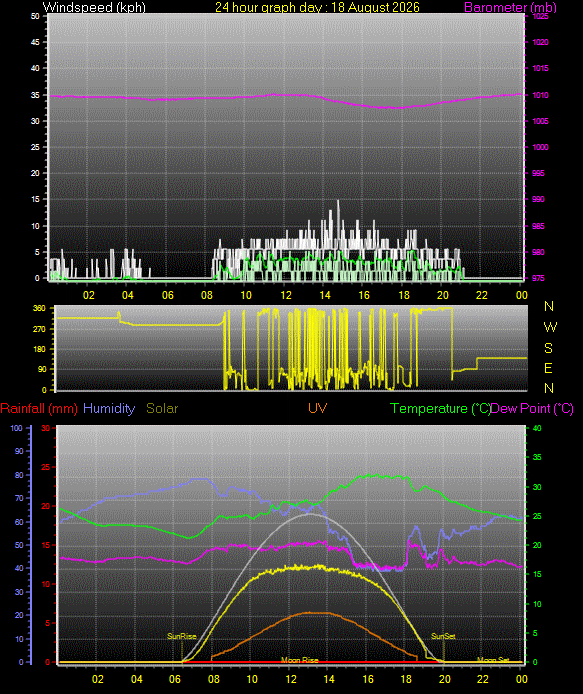Click the 'Barometer (mb)' axis title

510,7
